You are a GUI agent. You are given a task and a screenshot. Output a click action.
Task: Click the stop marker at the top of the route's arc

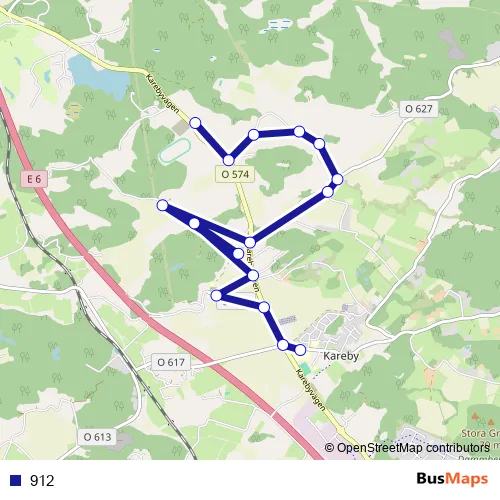tap(299, 131)
